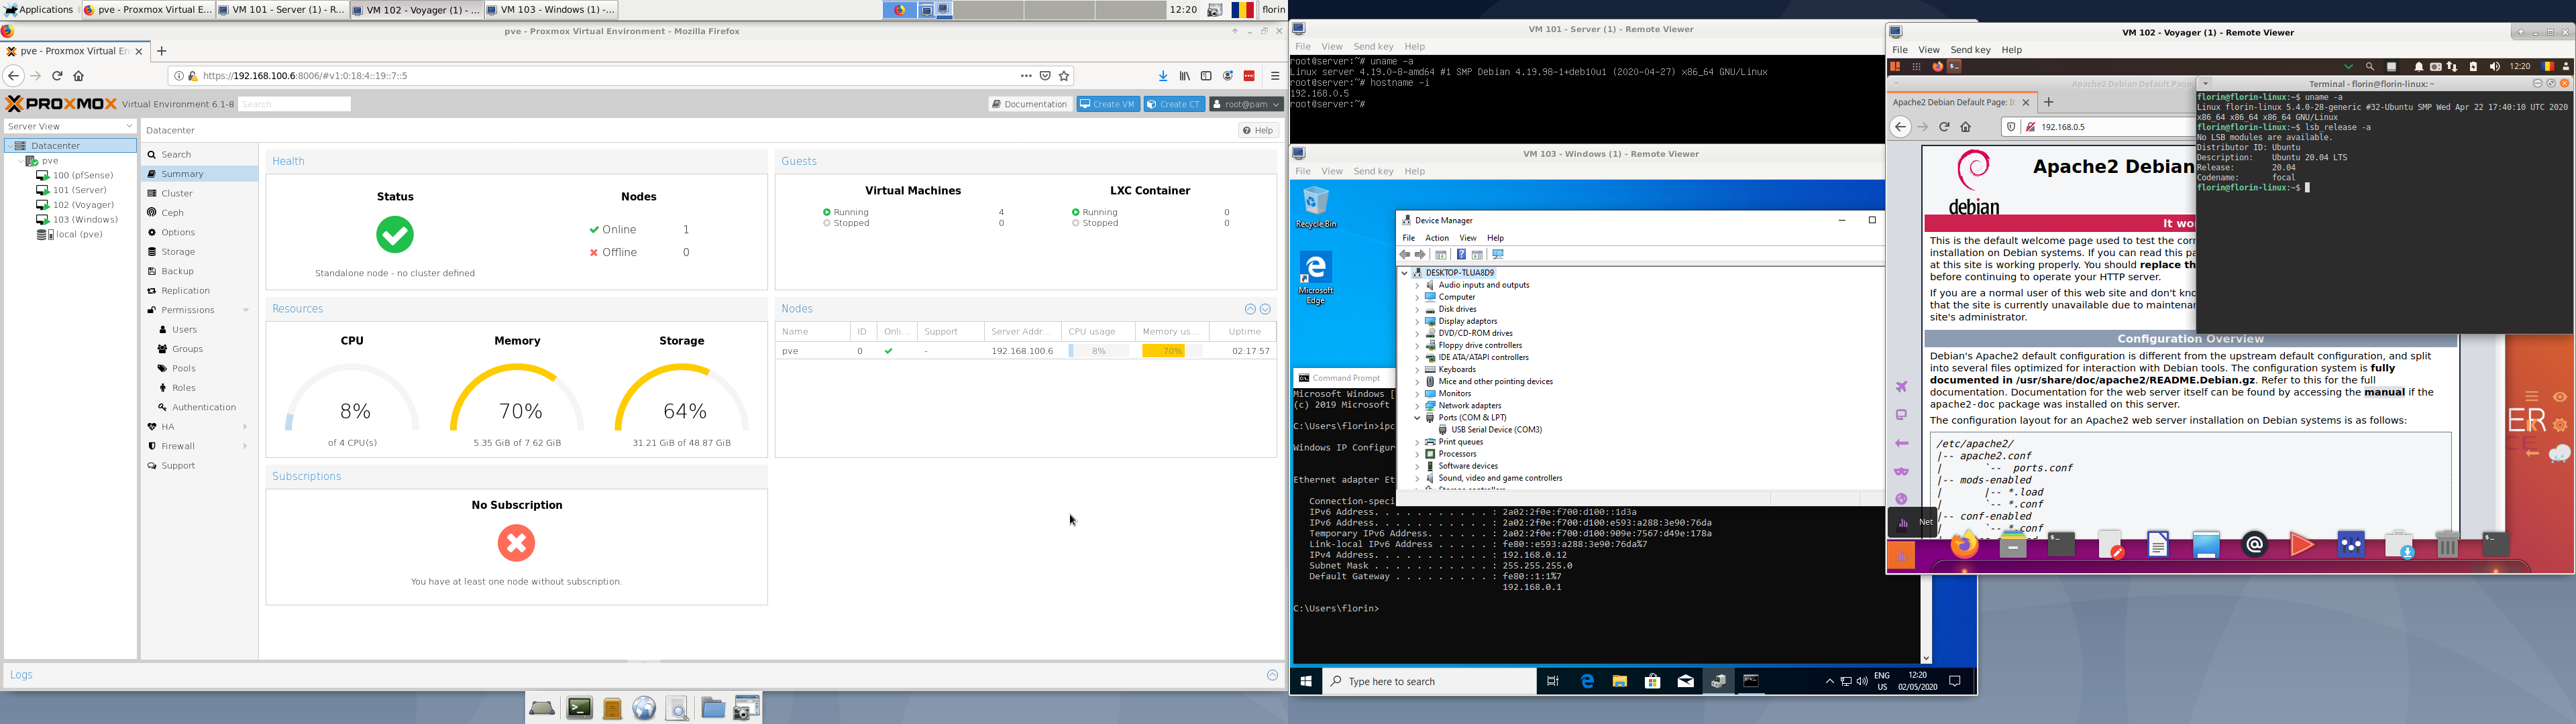Open the Server View combo box

pyautogui.click(x=70, y=126)
